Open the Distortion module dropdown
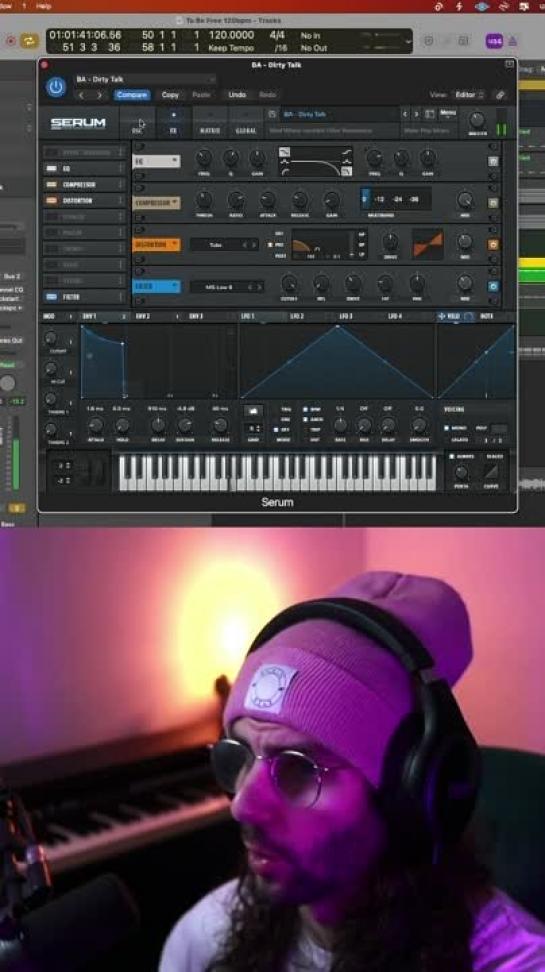 click(x=156, y=244)
